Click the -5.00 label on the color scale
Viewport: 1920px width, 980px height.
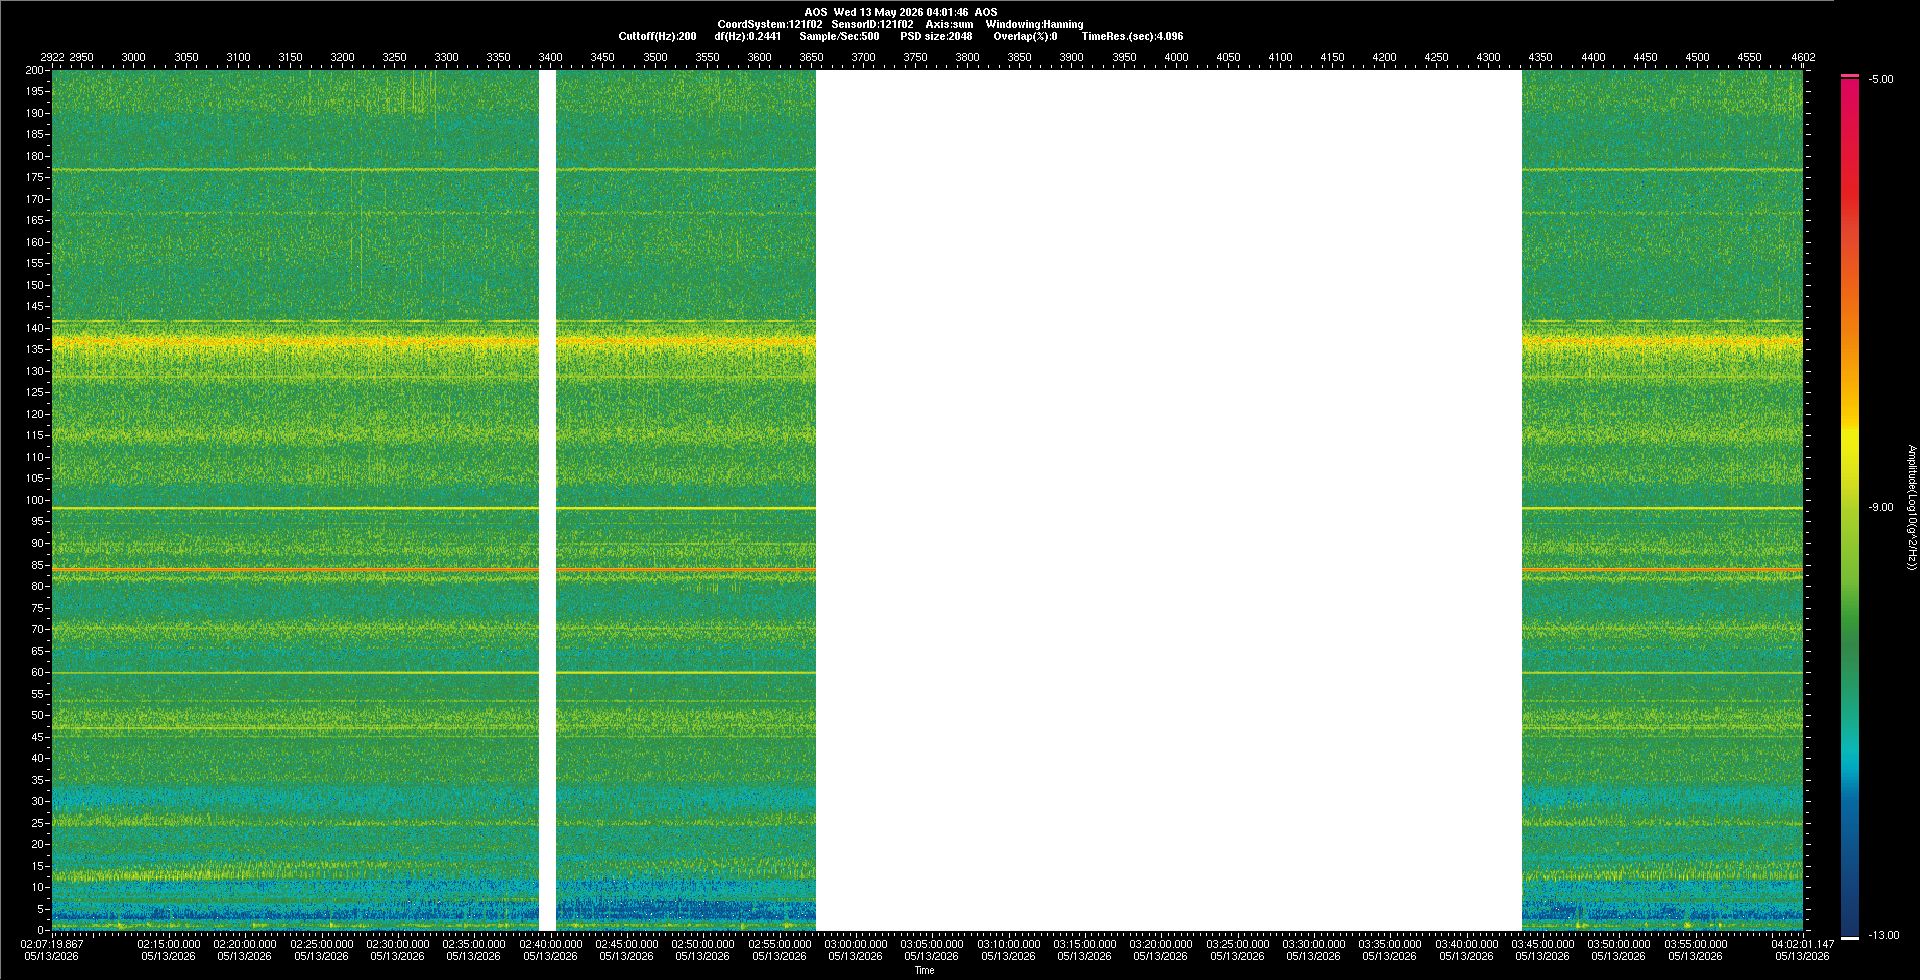coord(1881,80)
